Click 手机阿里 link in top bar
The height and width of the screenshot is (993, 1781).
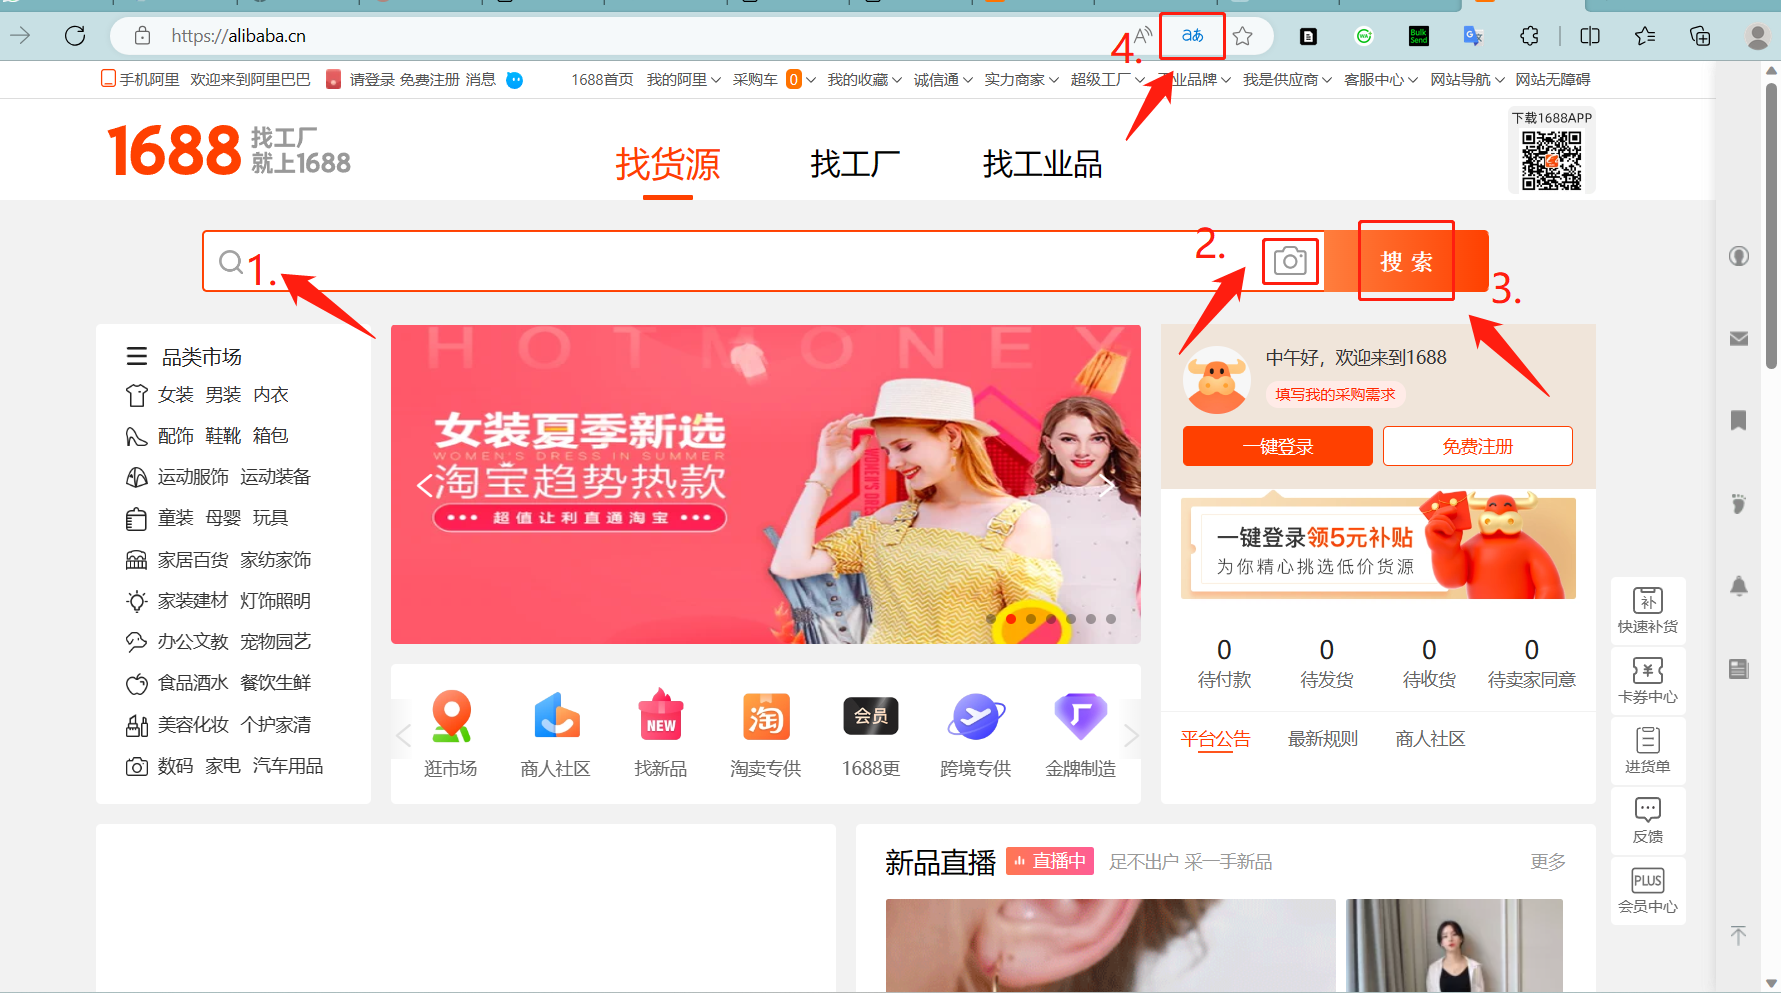[141, 79]
